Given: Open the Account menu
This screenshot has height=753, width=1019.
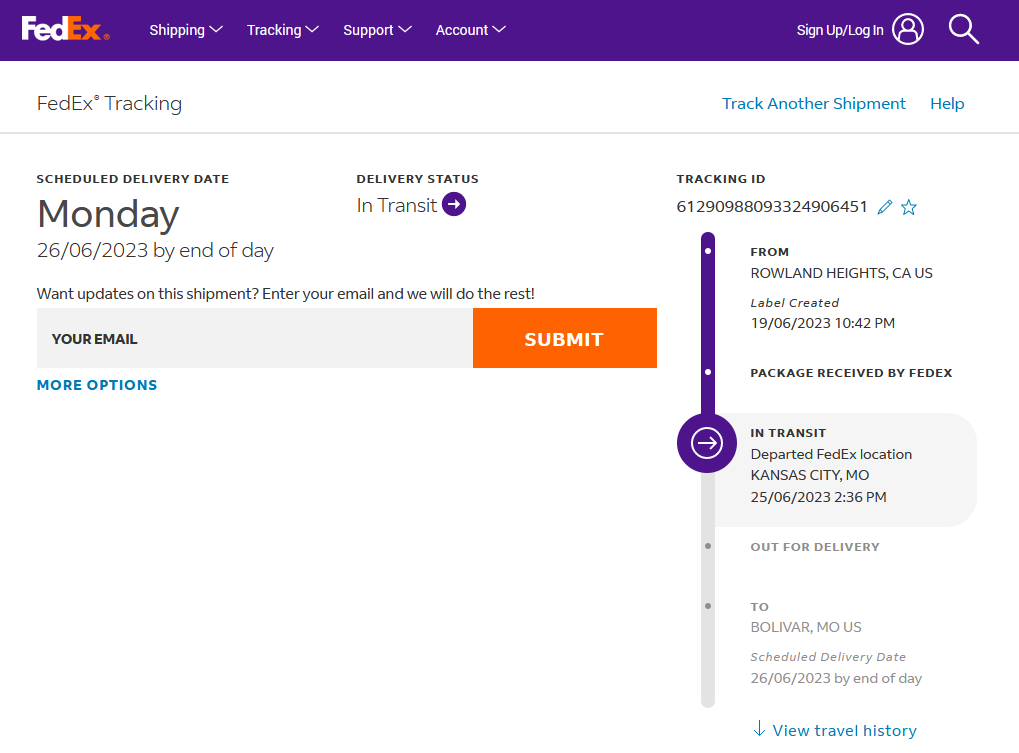Looking at the screenshot, I should pyautogui.click(x=470, y=30).
